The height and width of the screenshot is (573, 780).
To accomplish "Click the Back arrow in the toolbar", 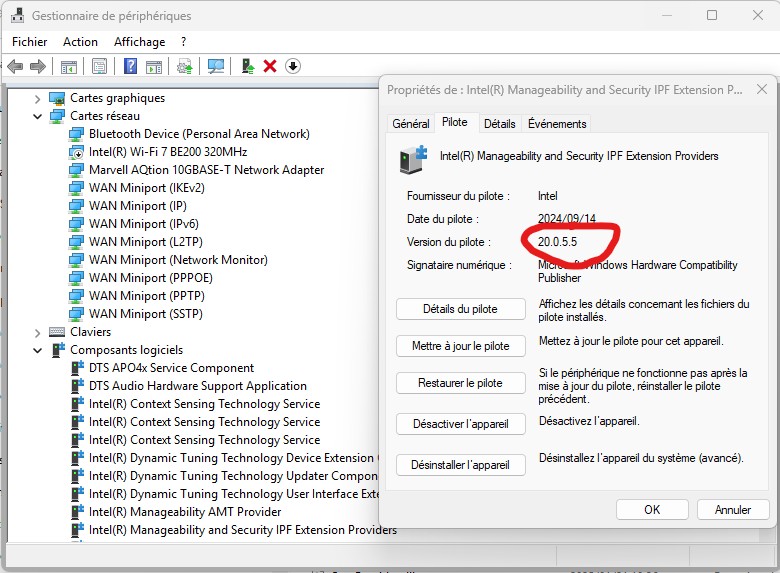I will coord(15,66).
